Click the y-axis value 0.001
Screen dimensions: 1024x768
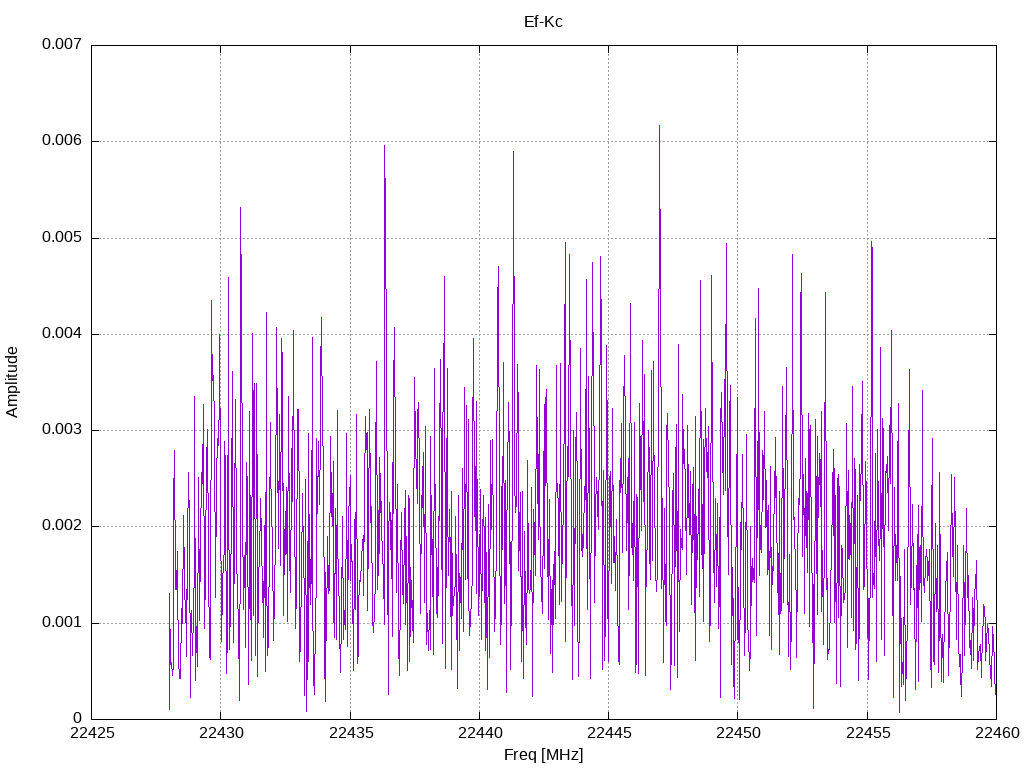coord(62,622)
